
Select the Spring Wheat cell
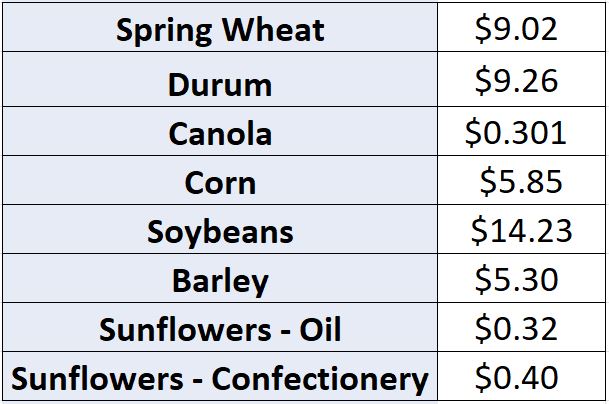[220, 27]
